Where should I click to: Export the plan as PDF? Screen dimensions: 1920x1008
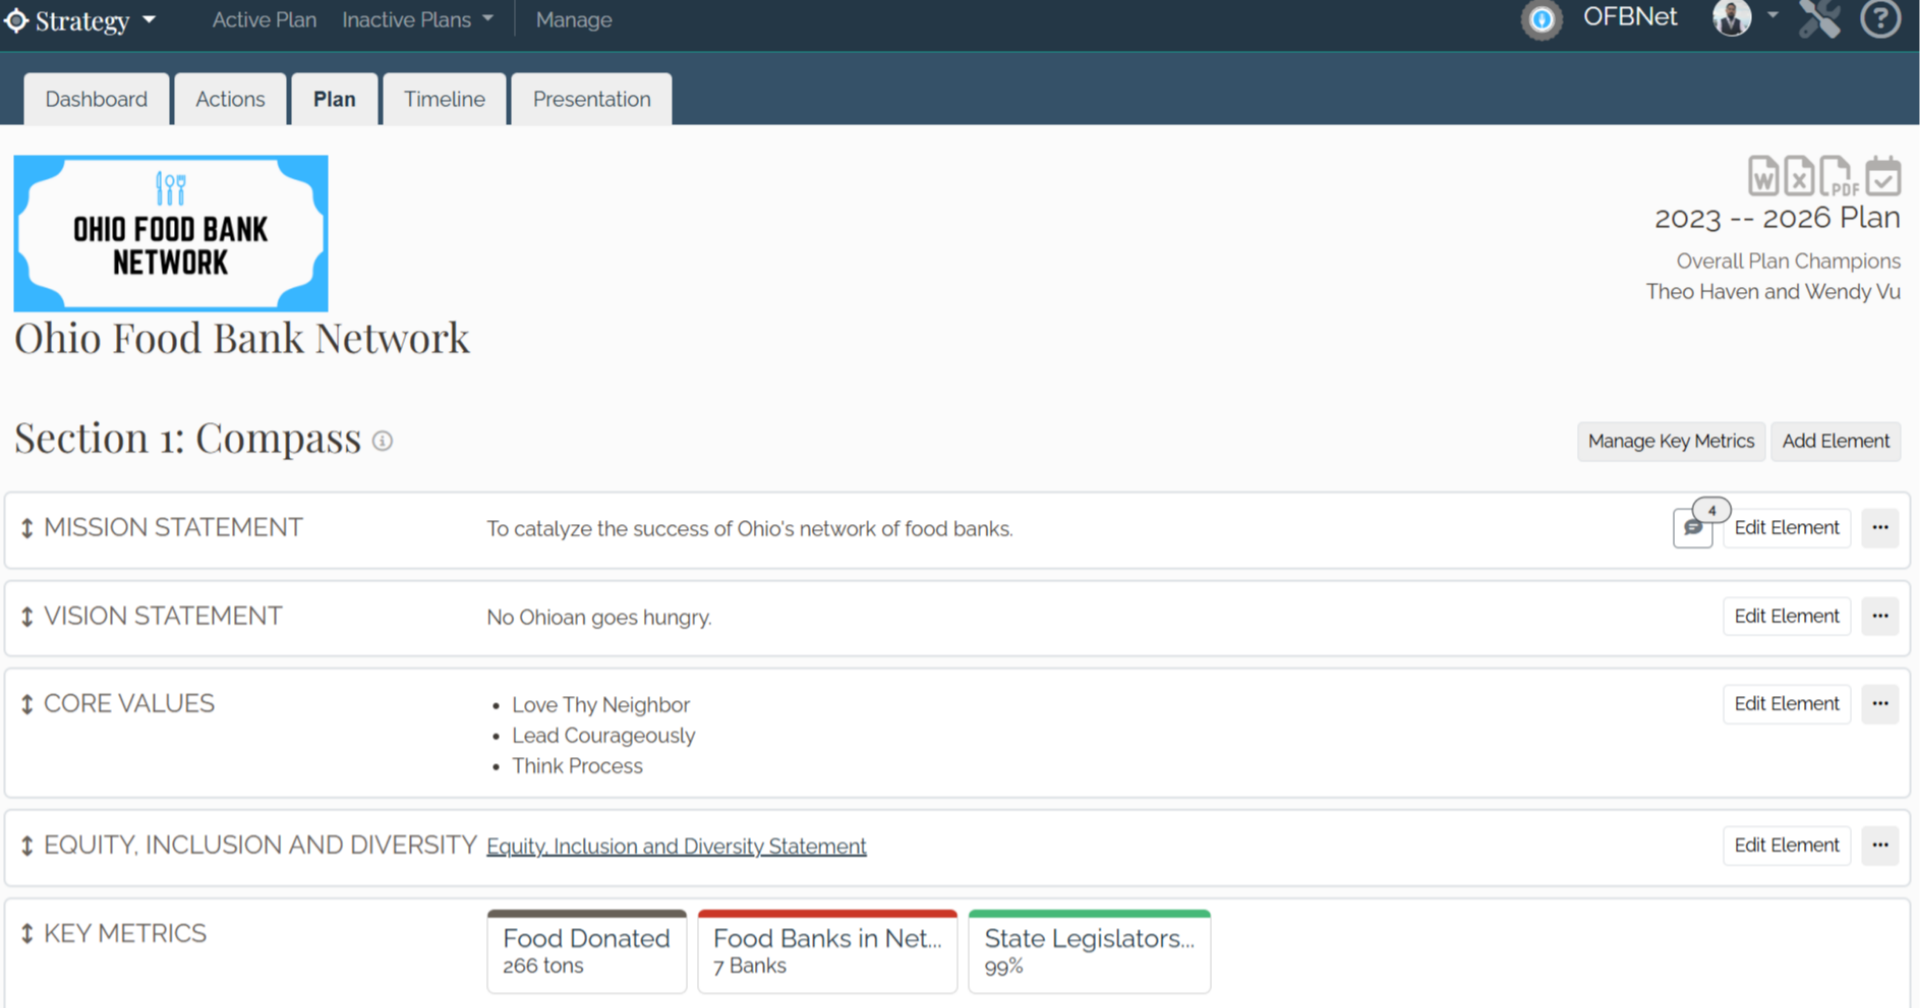tap(1838, 177)
